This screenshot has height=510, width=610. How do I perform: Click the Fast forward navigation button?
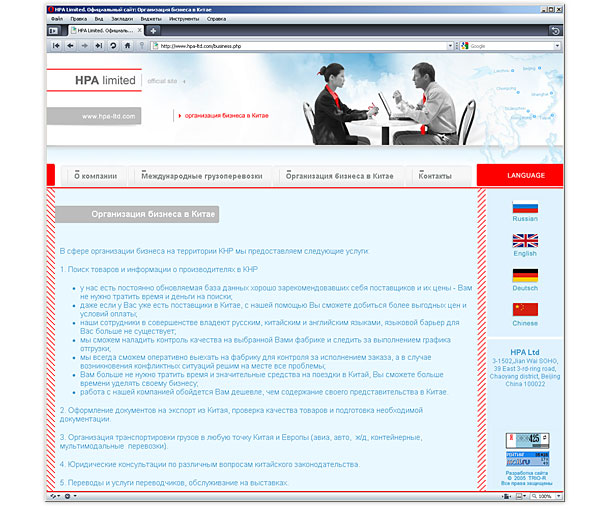pyautogui.click(x=99, y=46)
